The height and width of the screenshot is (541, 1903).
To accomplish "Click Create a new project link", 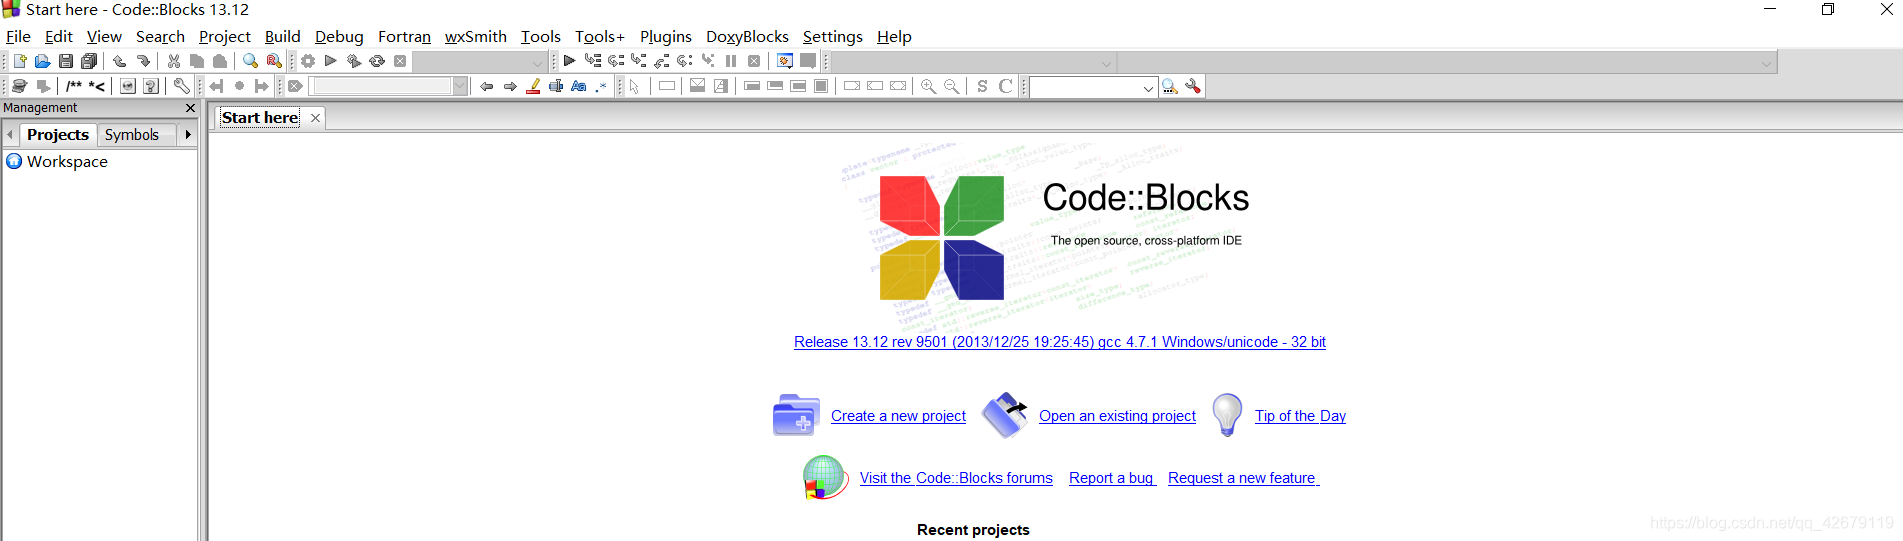I will point(898,416).
